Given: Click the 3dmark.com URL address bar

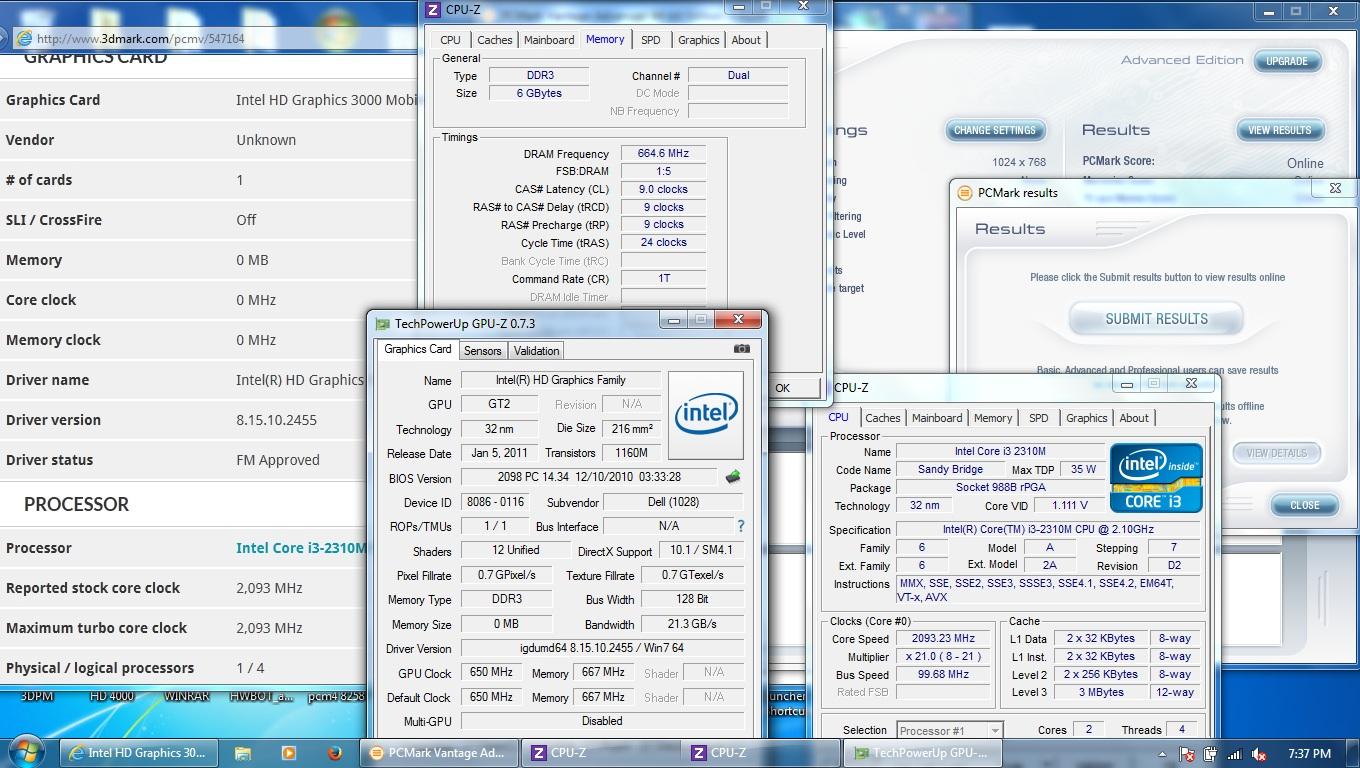Looking at the screenshot, I should pyautogui.click(x=214, y=39).
